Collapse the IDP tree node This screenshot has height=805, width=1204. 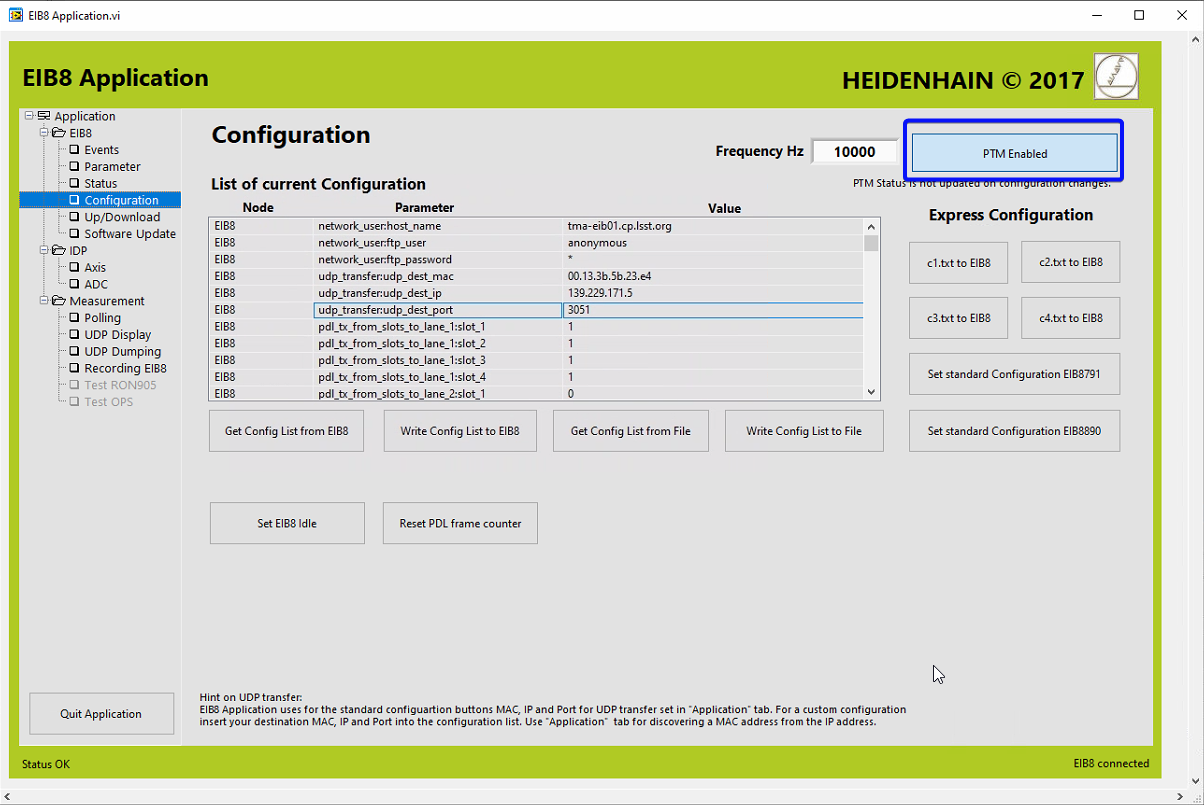point(44,251)
